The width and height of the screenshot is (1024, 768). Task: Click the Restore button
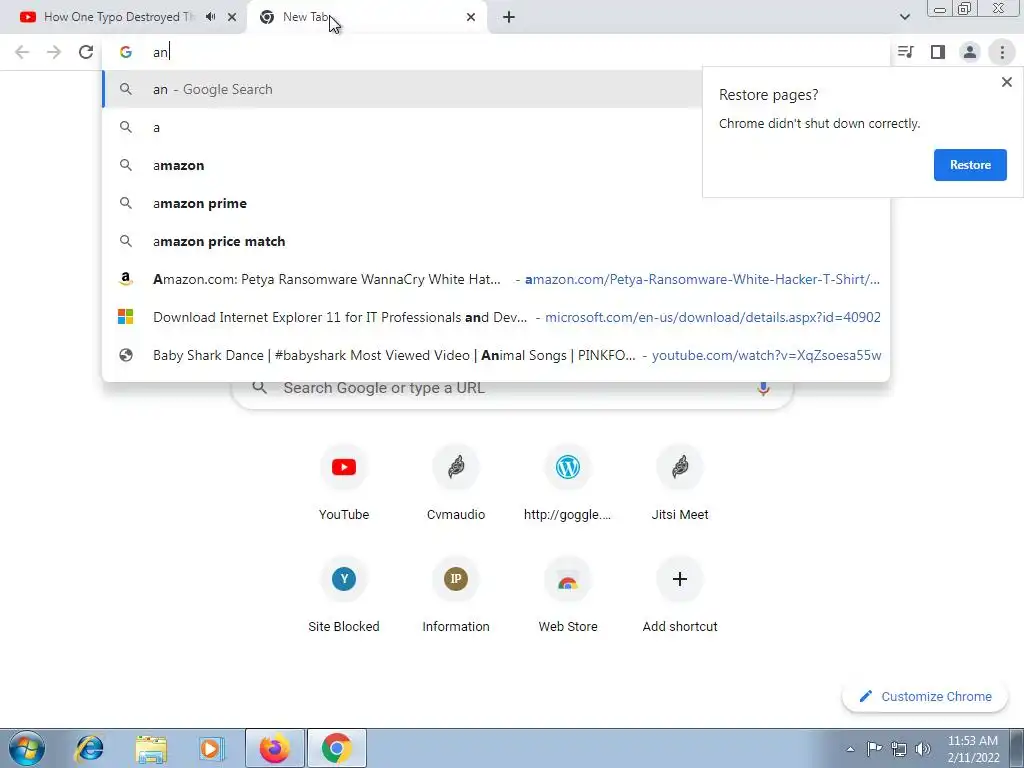[970, 165]
